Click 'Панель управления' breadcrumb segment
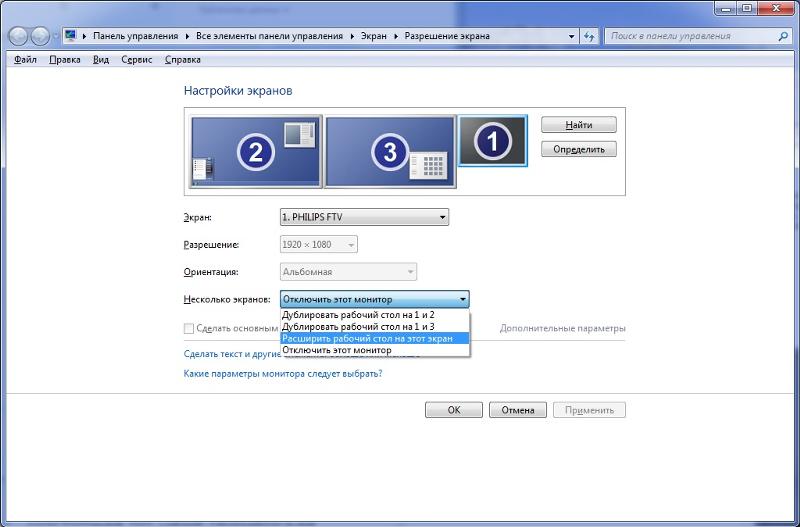The height and width of the screenshot is (527, 800). point(135,36)
